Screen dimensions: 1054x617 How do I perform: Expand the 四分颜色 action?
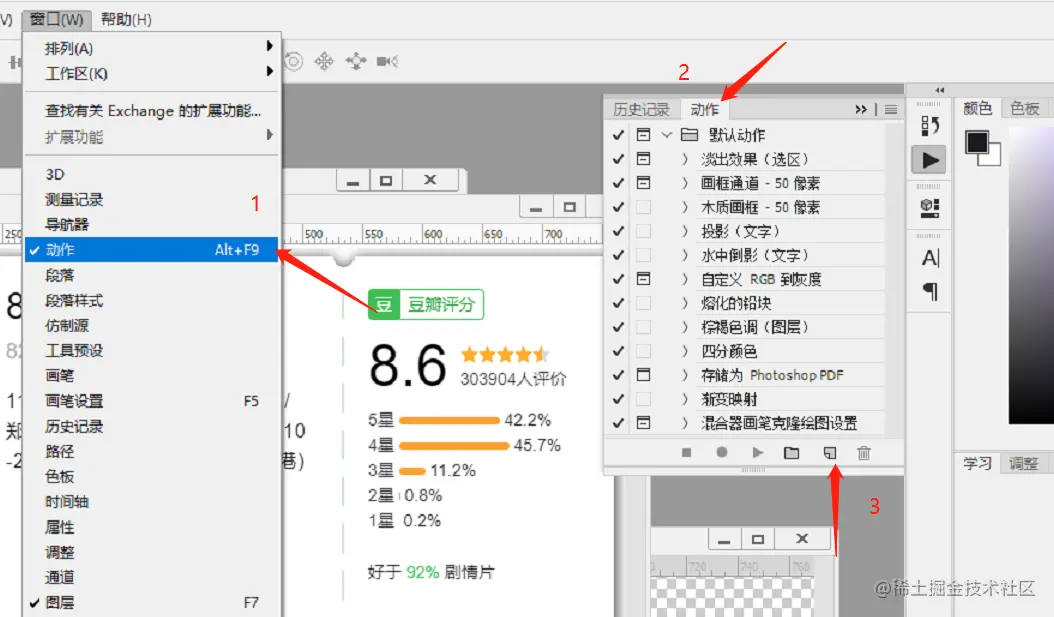tap(685, 351)
